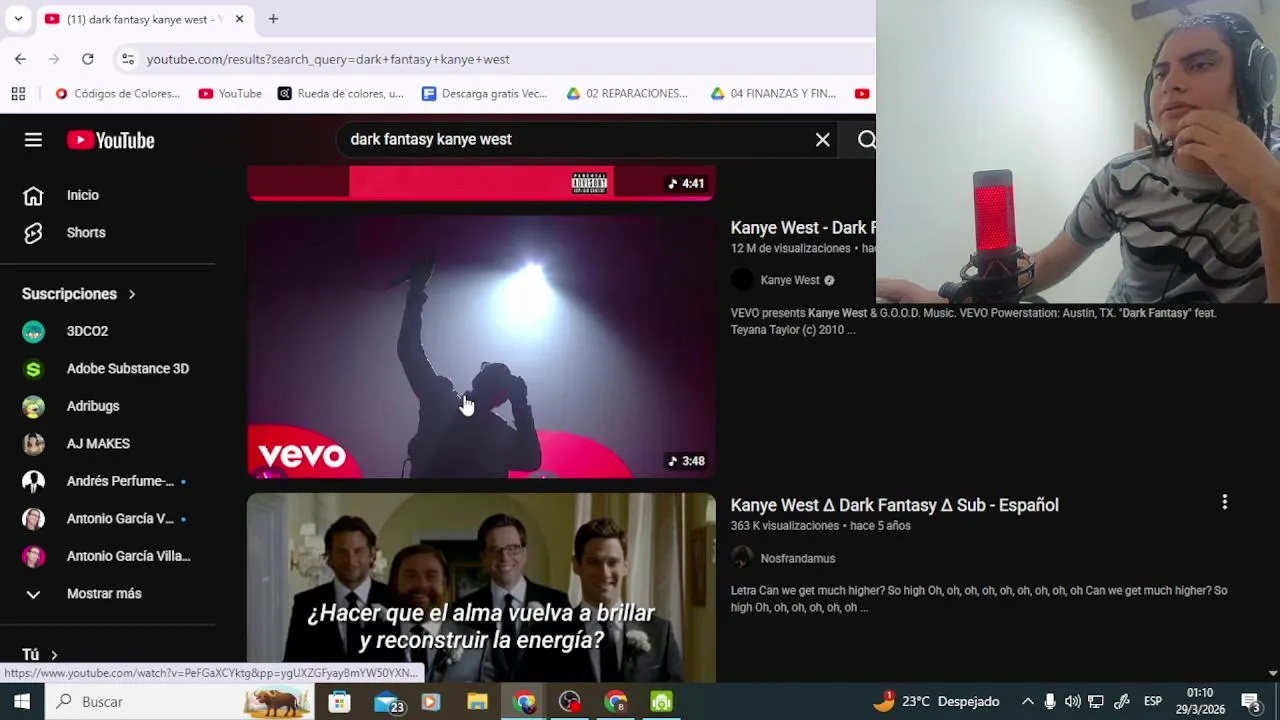This screenshot has height=720, width=1280.
Task: Go to Inicio in sidebar
Action: point(82,195)
